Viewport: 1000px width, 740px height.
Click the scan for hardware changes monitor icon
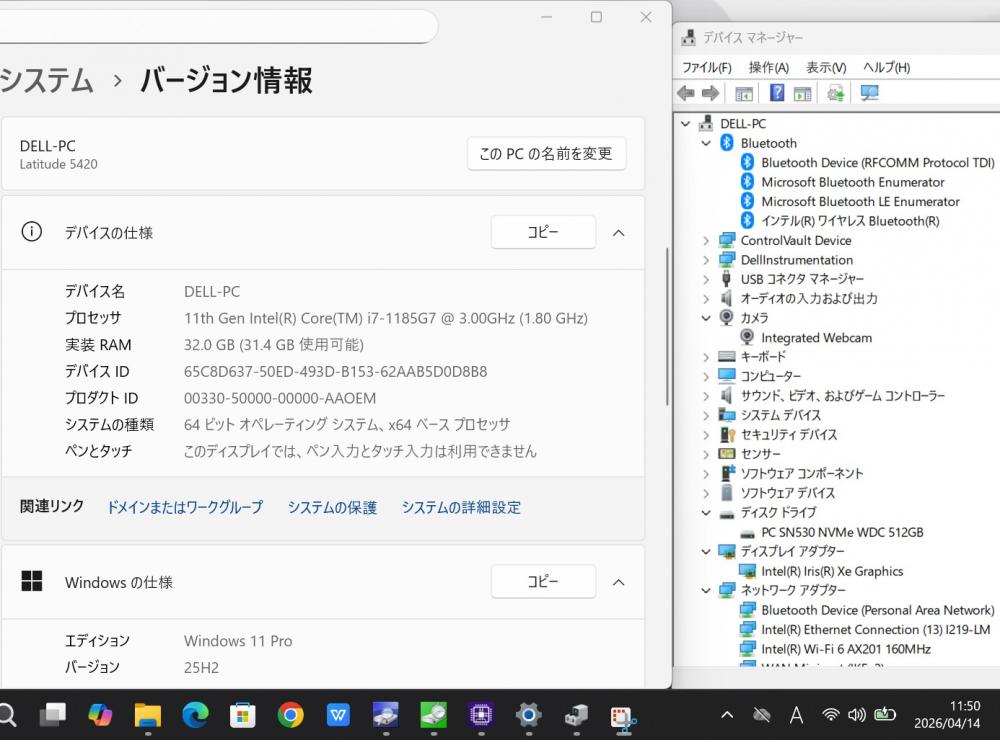(x=869, y=93)
